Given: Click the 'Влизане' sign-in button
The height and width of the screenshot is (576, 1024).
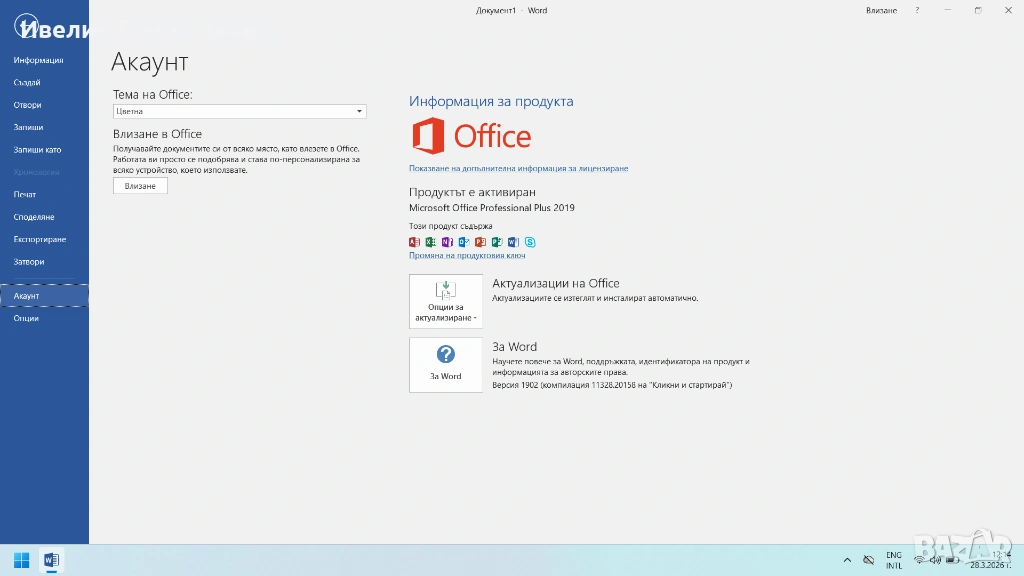Looking at the screenshot, I should click(140, 186).
